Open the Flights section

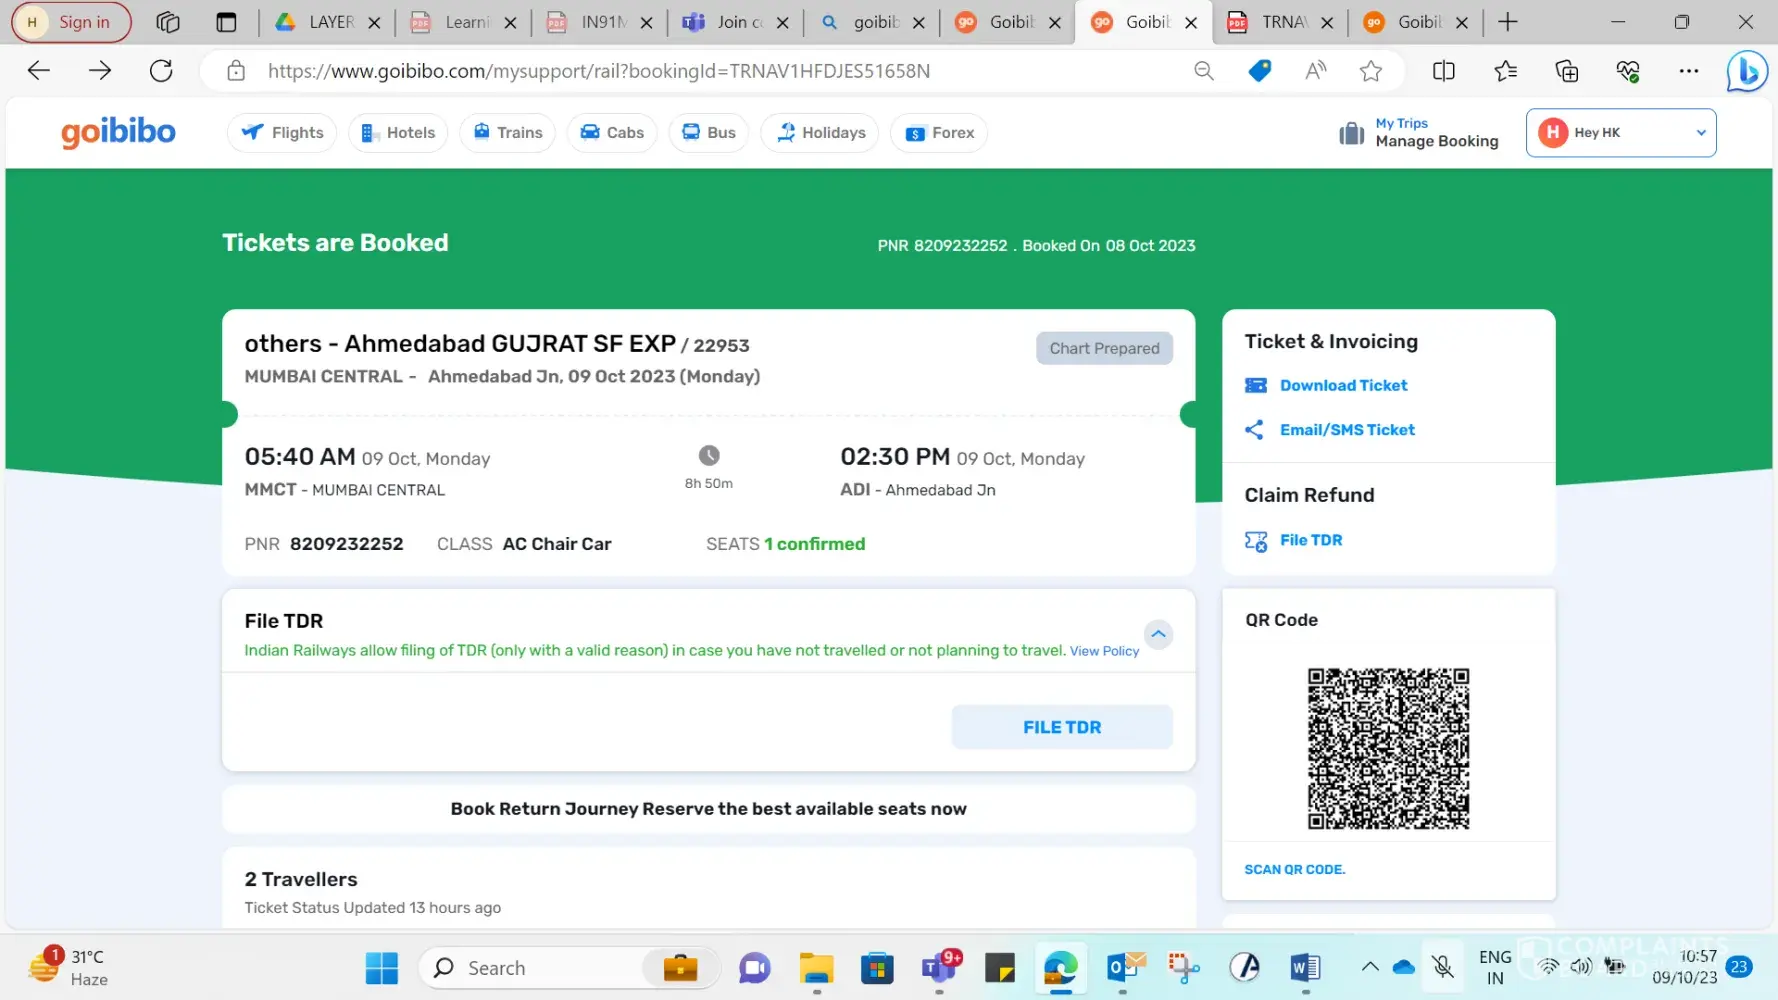pos(282,133)
